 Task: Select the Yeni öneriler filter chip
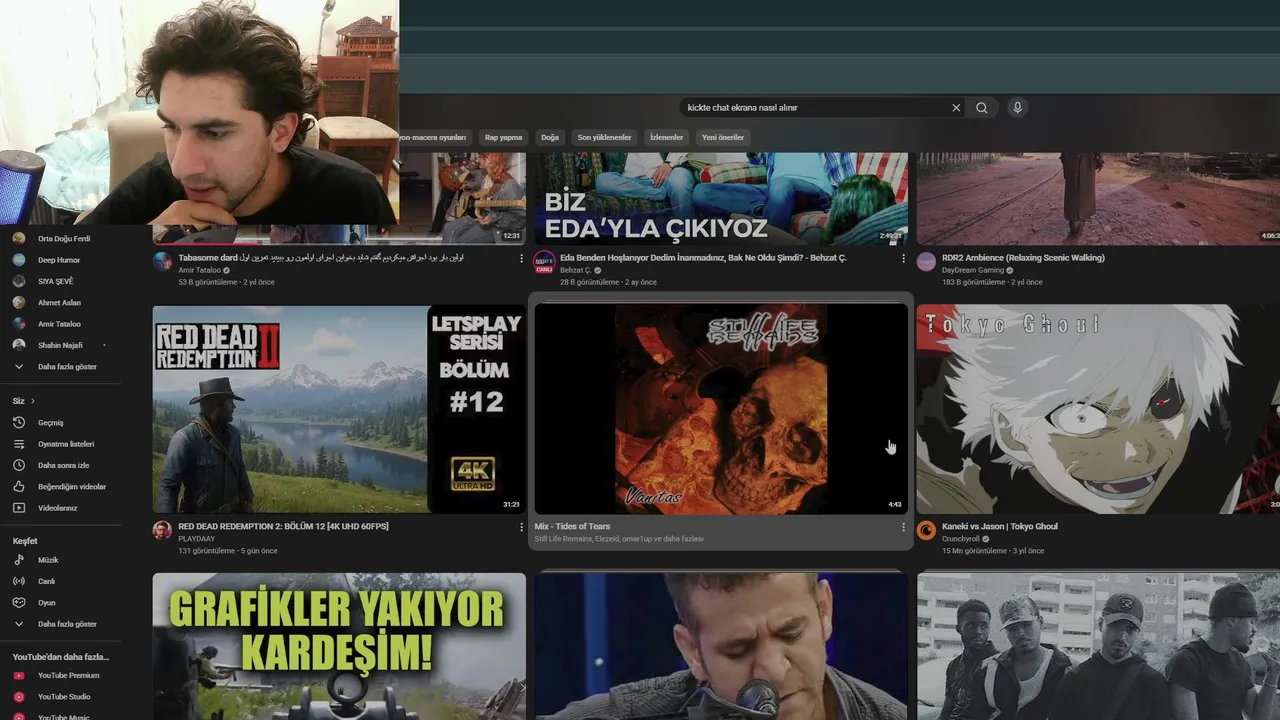click(x=723, y=137)
